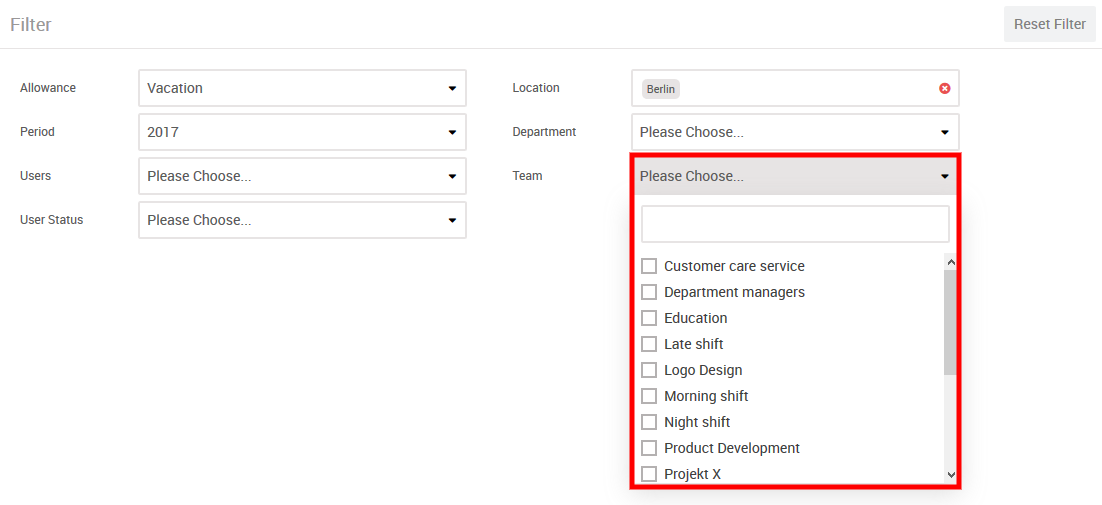Enable the Department managers checkbox
This screenshot has height=505, width=1102.
pos(649,292)
